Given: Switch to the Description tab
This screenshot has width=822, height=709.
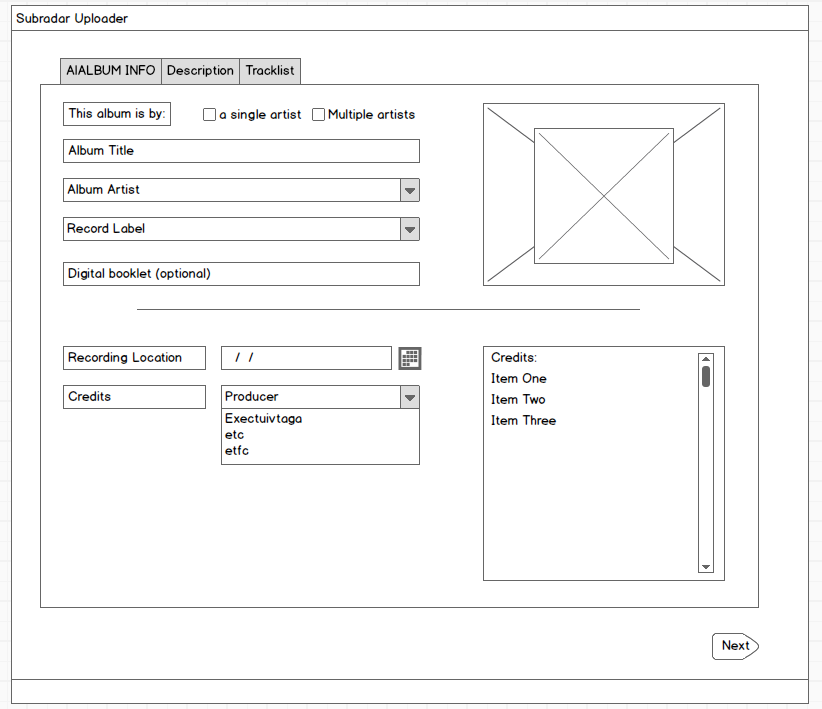Looking at the screenshot, I should coord(200,71).
